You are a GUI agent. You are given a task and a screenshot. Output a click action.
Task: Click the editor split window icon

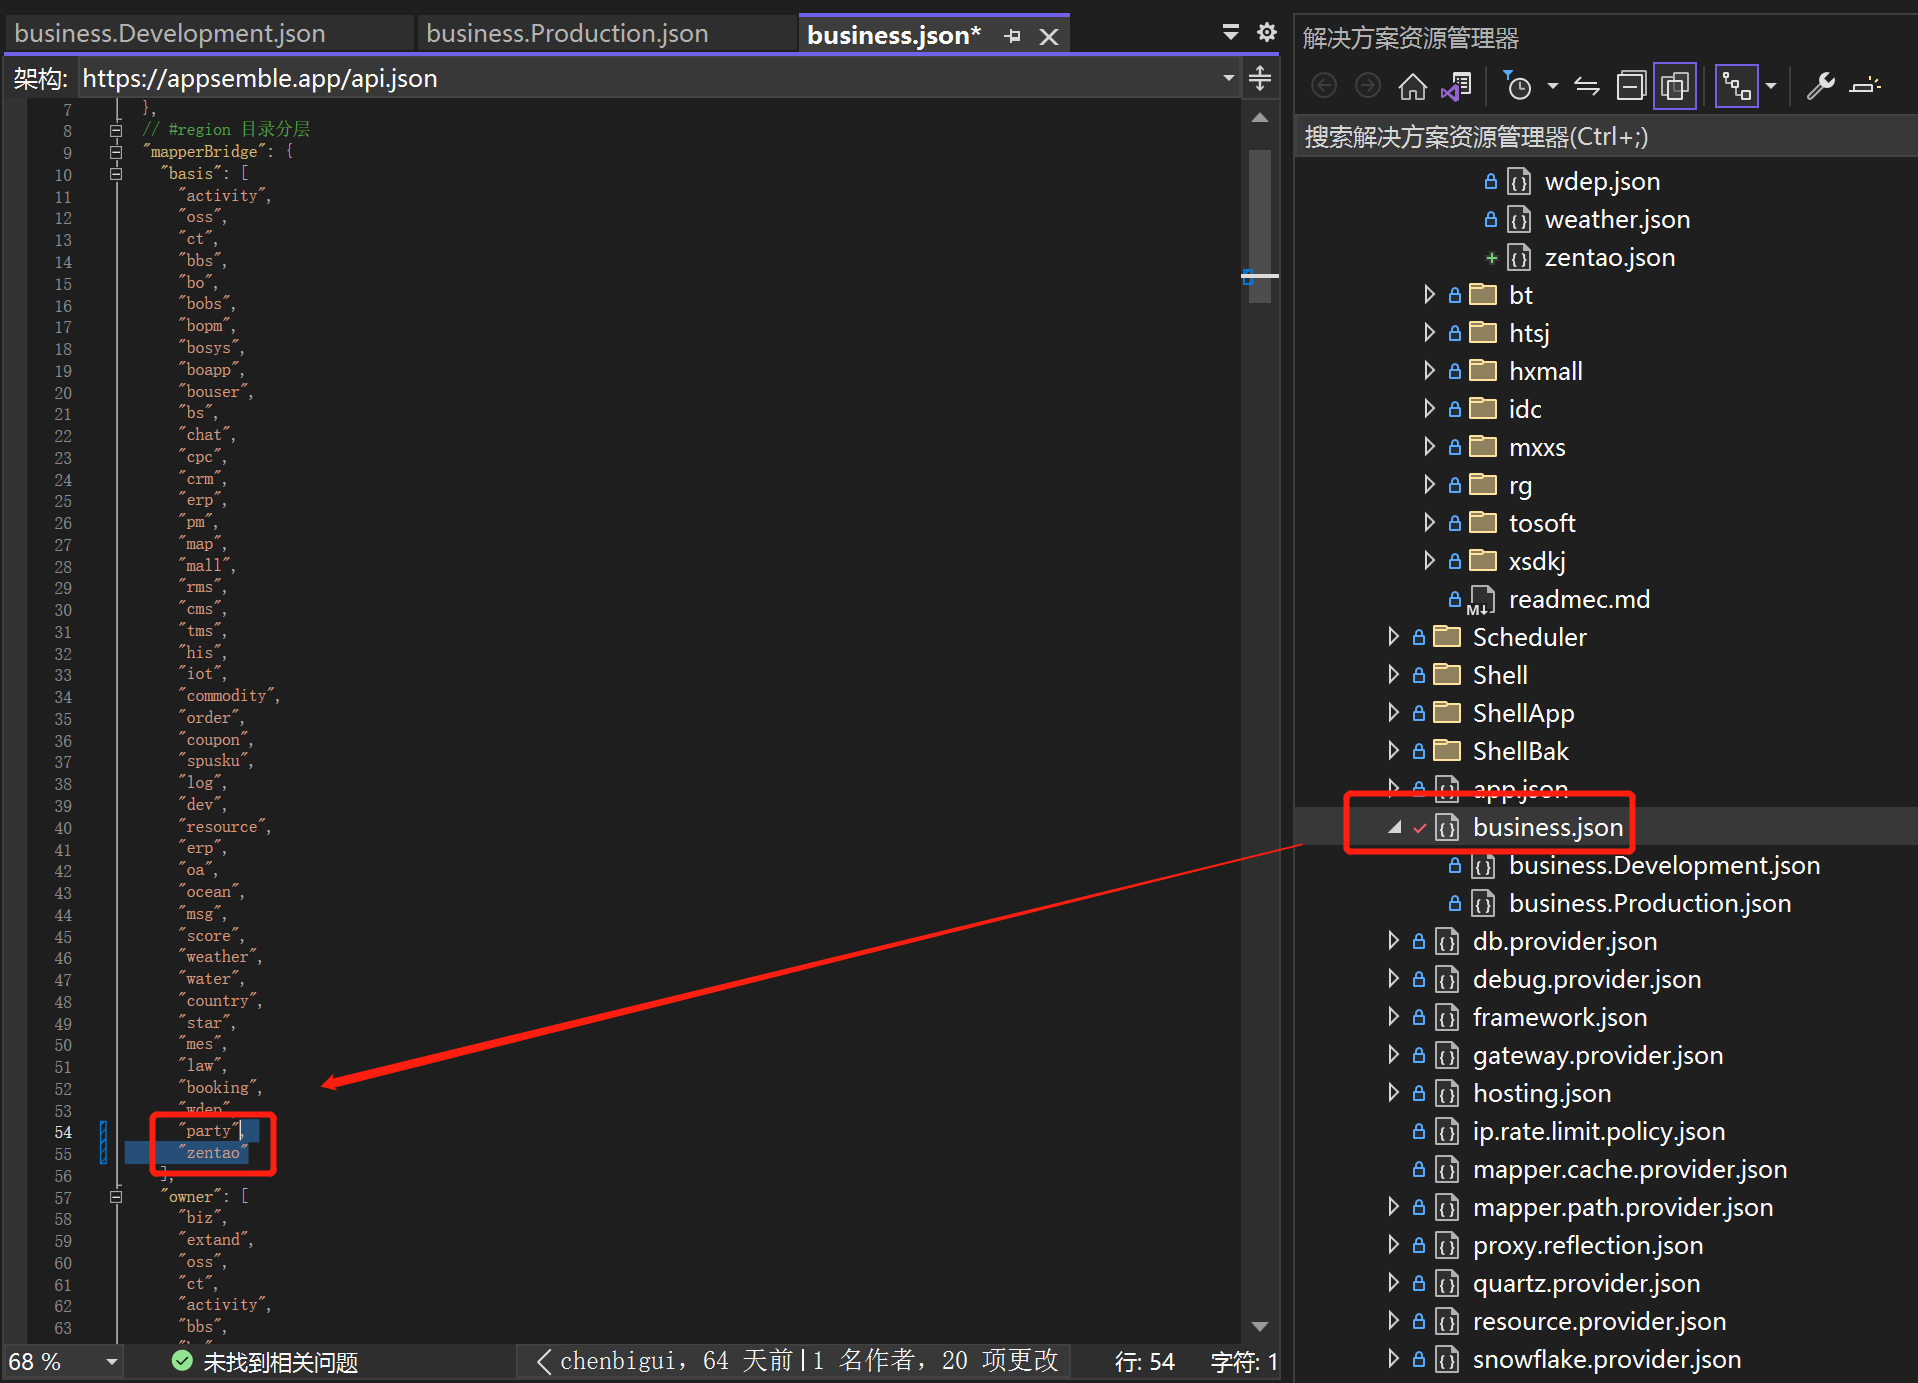coord(1261,78)
